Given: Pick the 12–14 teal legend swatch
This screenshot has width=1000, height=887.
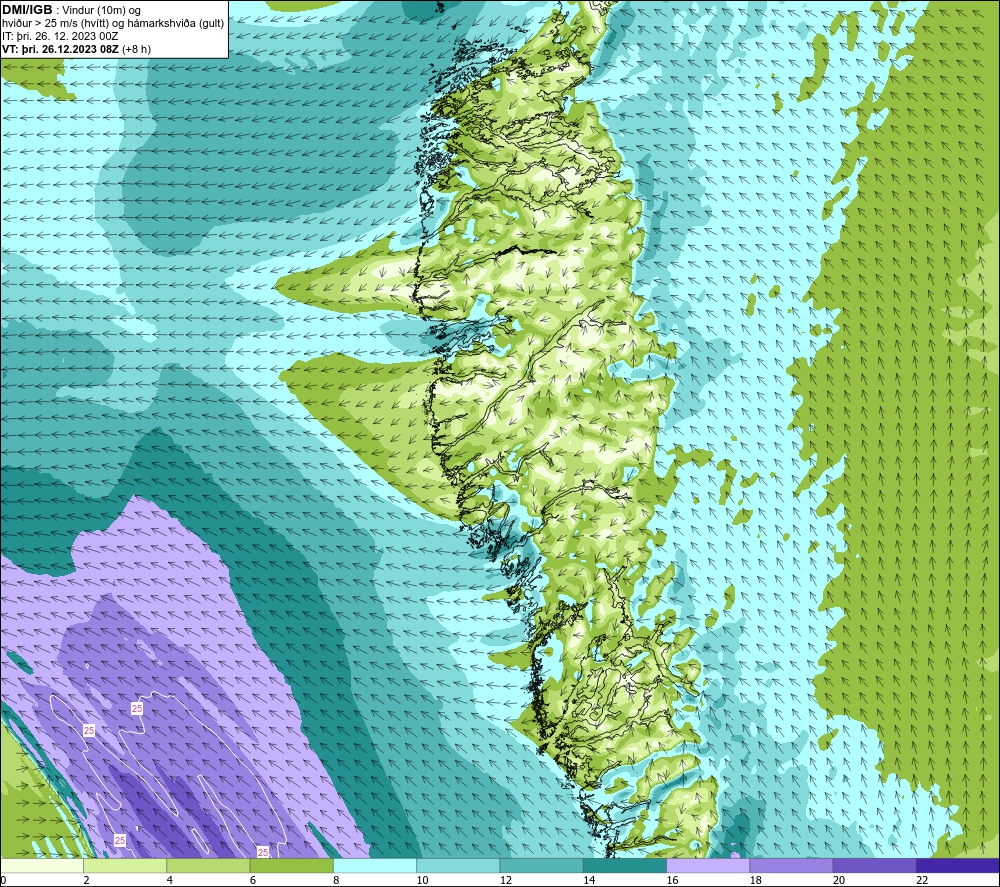Looking at the screenshot, I should pyautogui.click(x=541, y=865).
